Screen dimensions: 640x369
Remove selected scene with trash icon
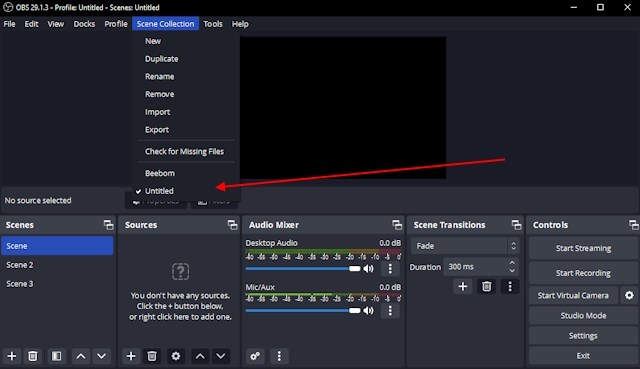(33, 356)
